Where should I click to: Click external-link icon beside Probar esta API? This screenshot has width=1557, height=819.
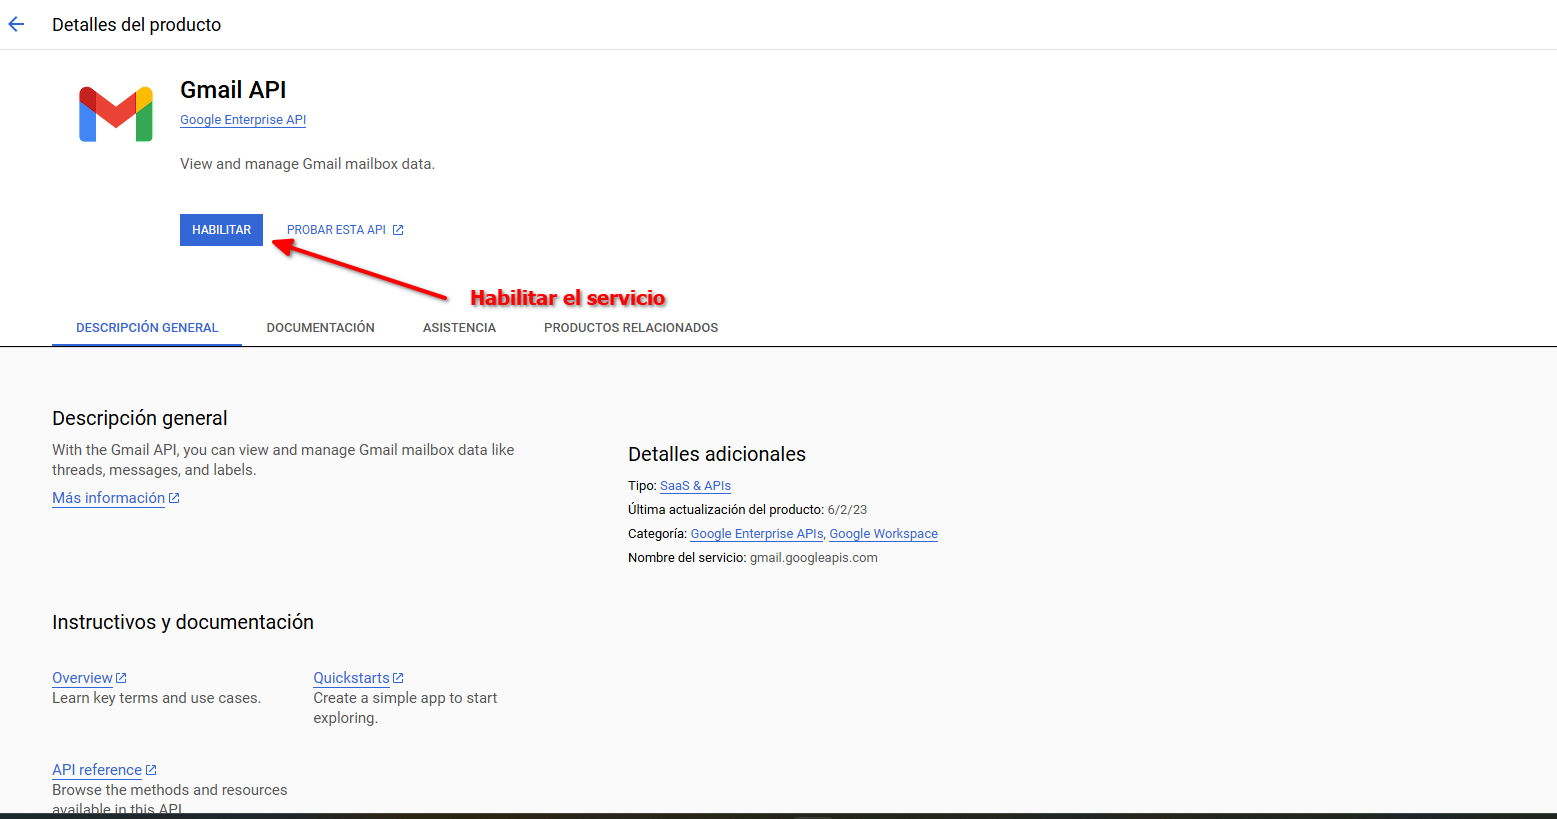(398, 230)
